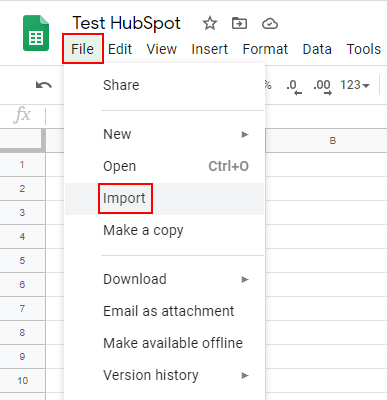Select column B header
Screen dimensions: 387x400
click(326, 141)
